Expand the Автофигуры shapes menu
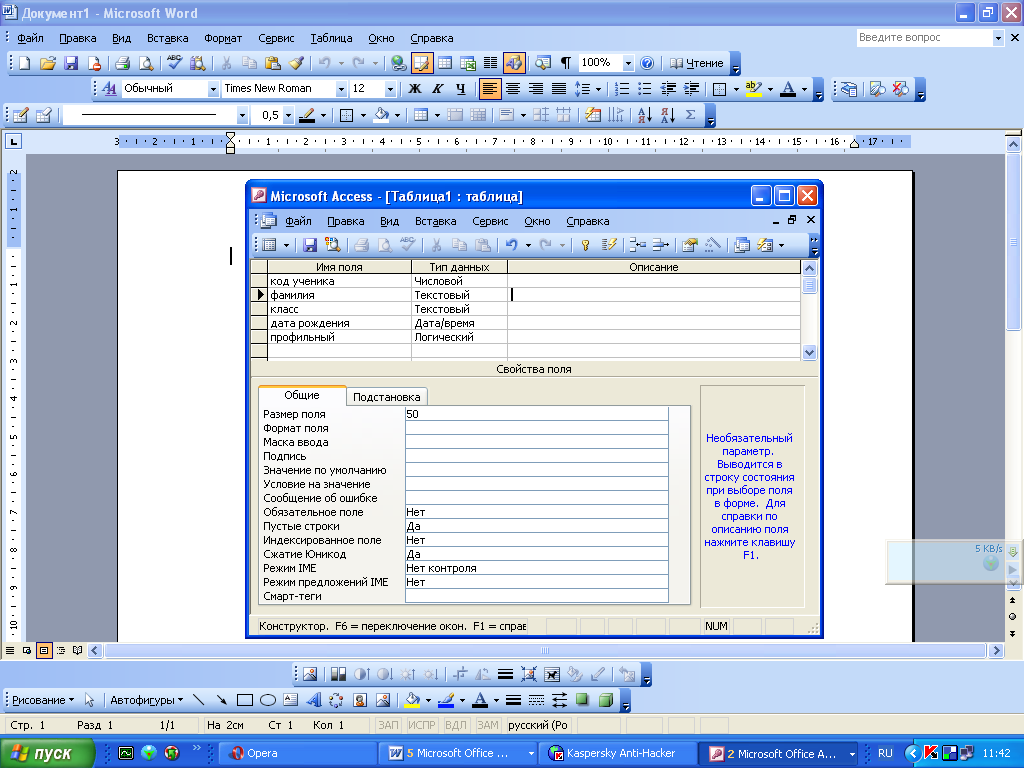 (146, 700)
